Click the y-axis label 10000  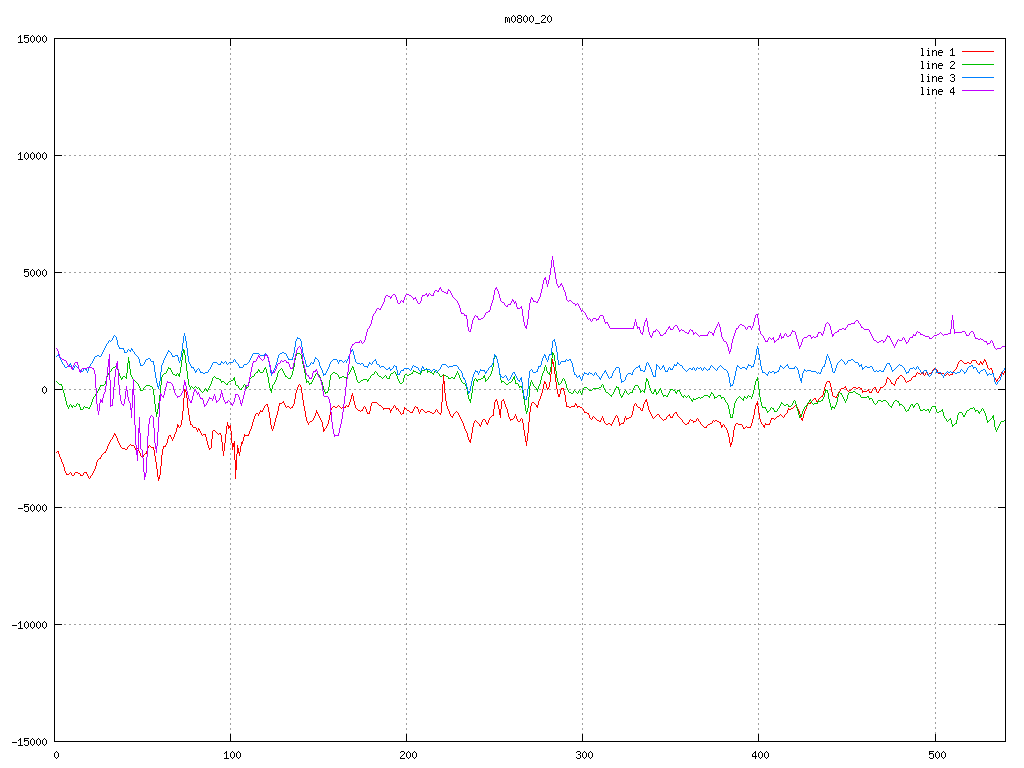[33, 156]
